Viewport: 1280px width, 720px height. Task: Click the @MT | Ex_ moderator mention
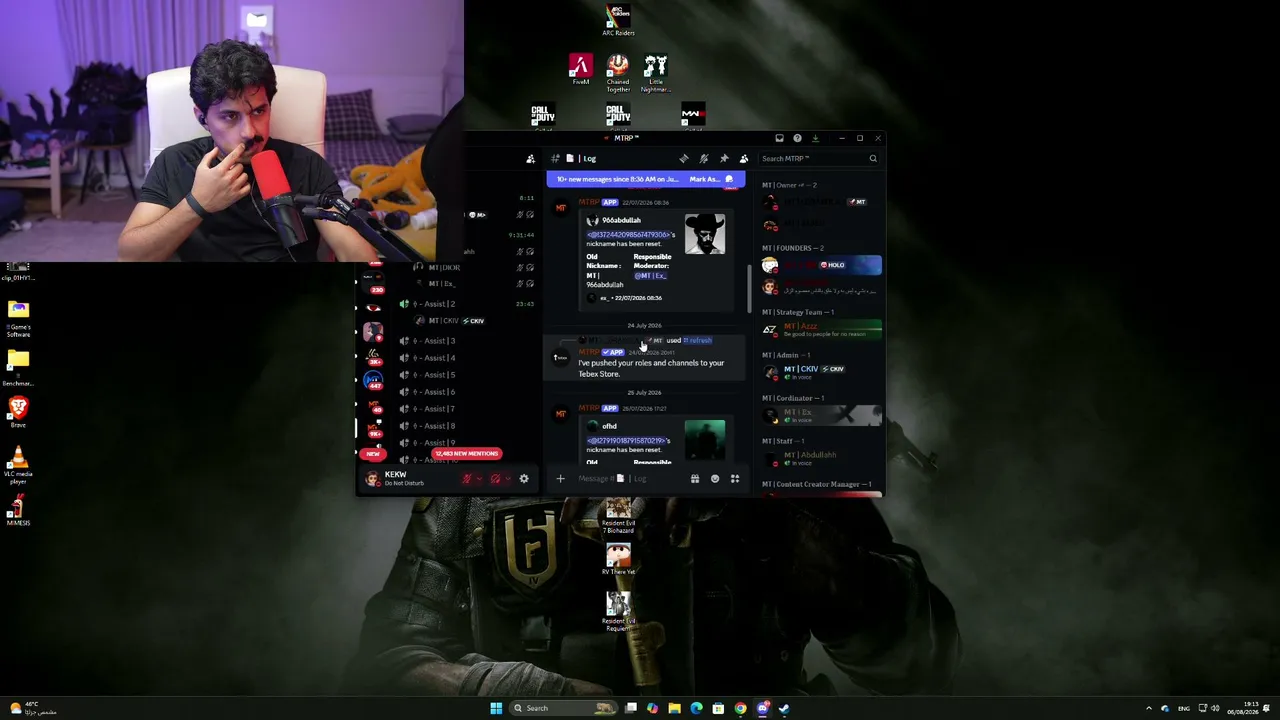[650, 276]
